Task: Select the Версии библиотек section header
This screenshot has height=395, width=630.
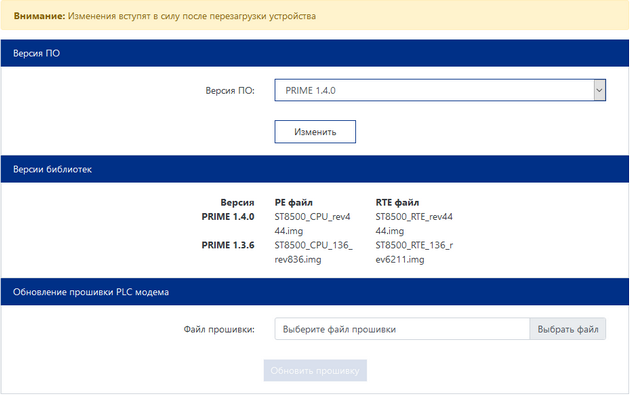Action: pos(315,169)
